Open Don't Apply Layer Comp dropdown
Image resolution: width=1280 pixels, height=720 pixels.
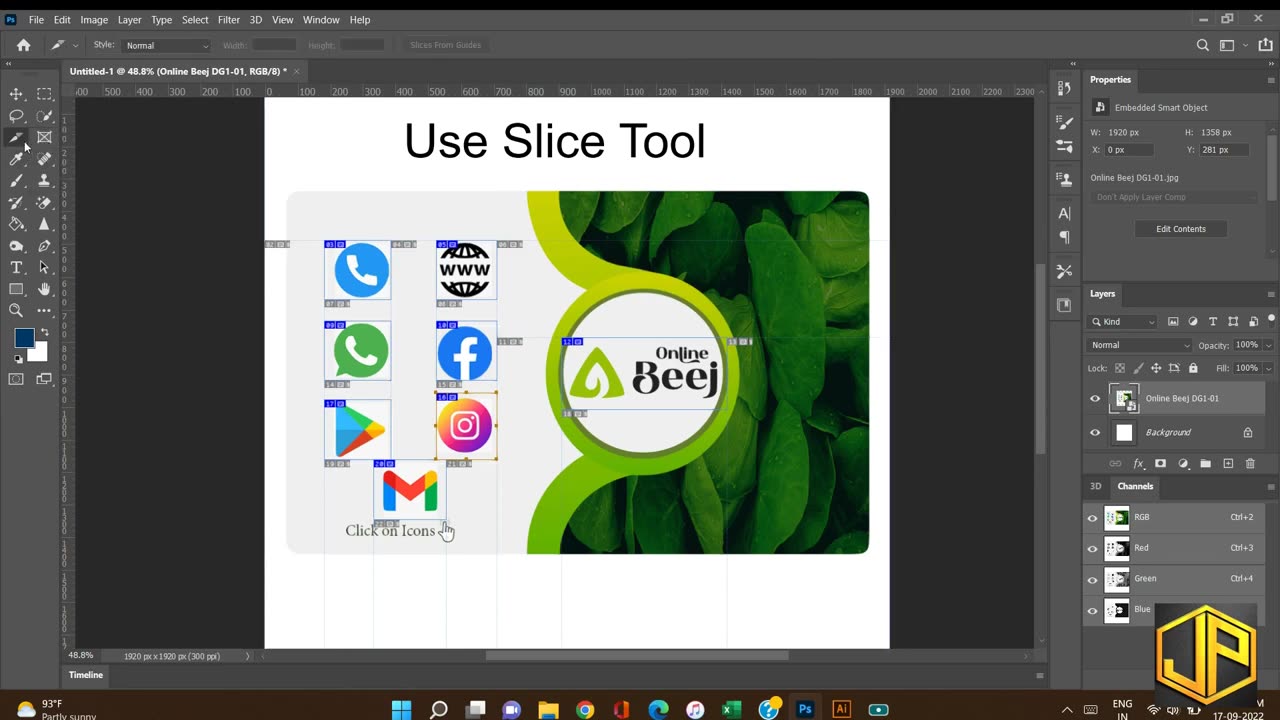tap(1174, 197)
